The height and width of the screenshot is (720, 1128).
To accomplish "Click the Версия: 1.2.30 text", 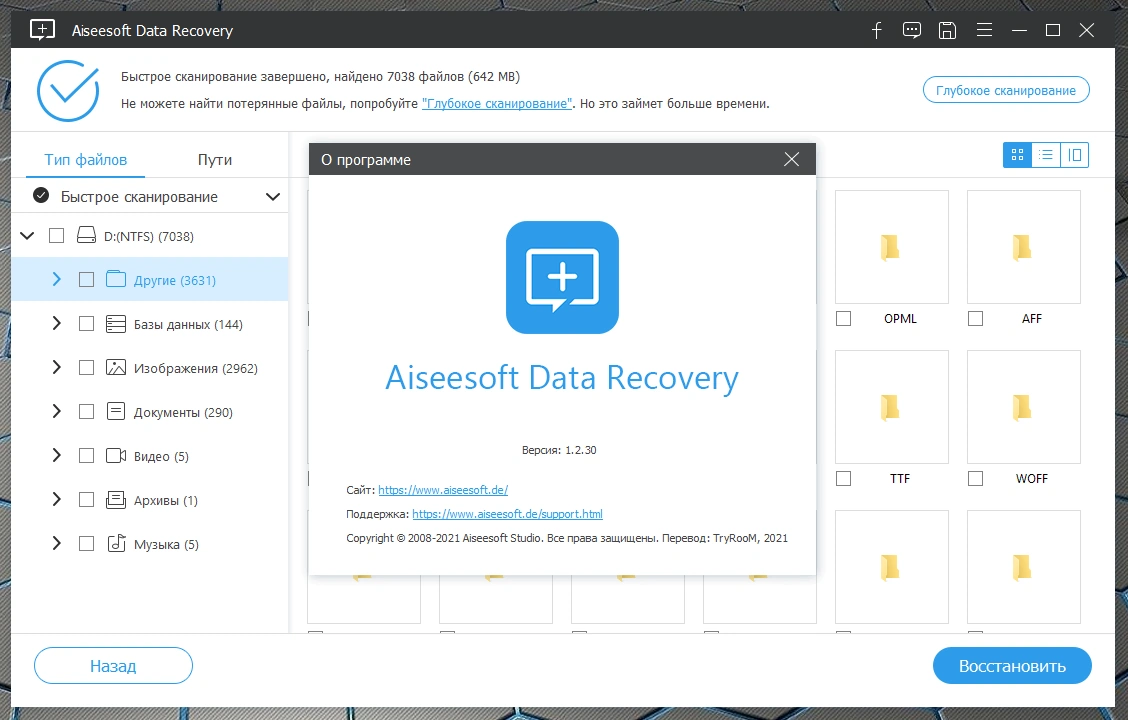I will 559,450.
